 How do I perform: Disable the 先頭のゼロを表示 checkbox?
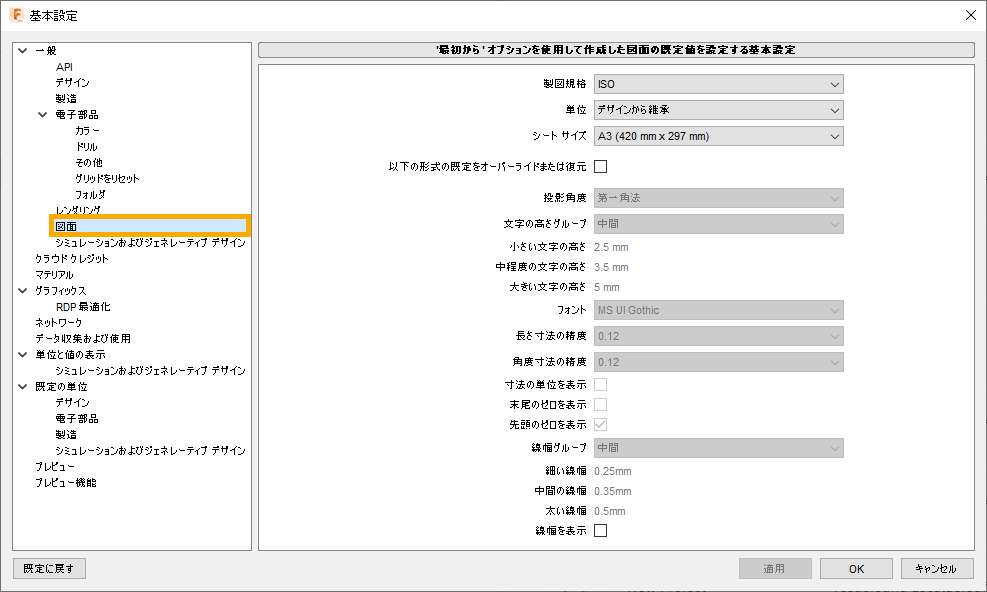601,423
